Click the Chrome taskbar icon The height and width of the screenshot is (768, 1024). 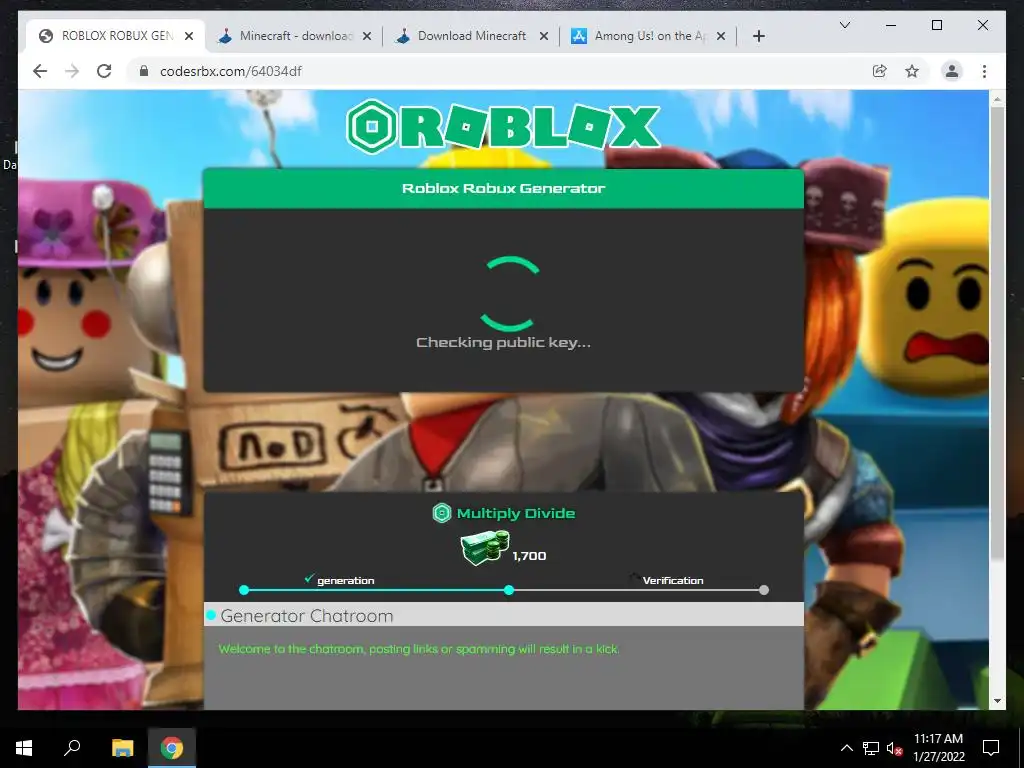(x=172, y=748)
